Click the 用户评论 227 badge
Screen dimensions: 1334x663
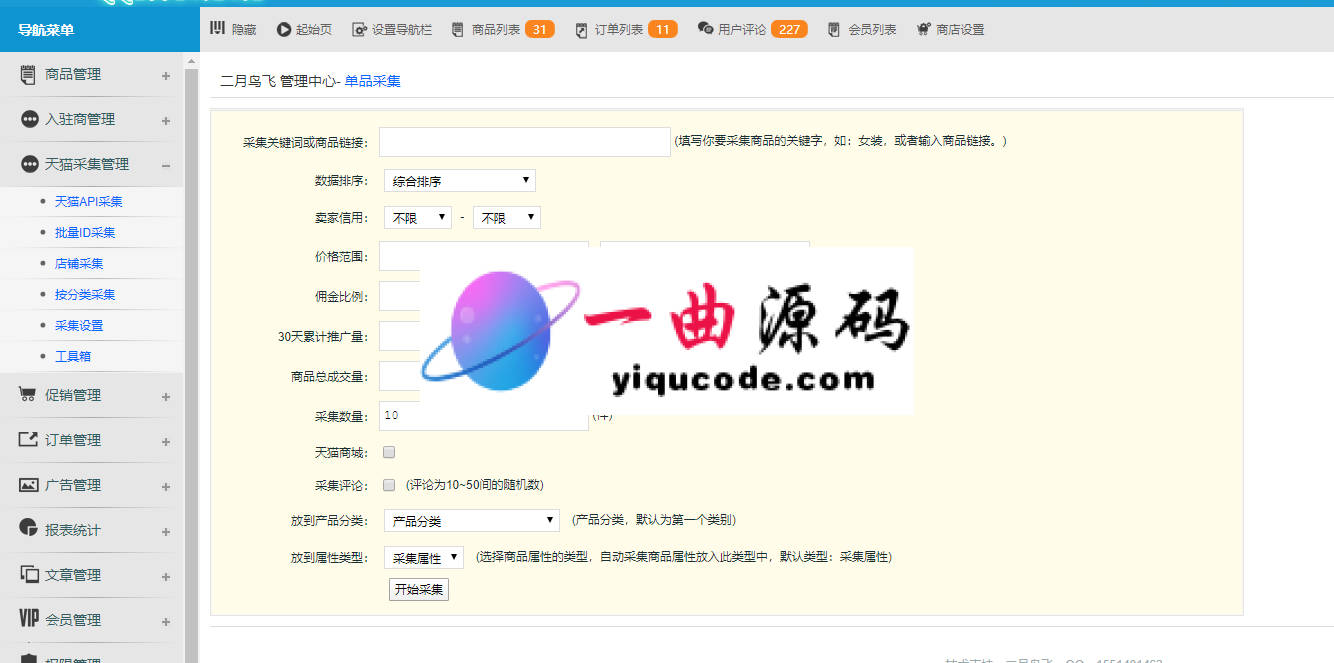click(789, 29)
